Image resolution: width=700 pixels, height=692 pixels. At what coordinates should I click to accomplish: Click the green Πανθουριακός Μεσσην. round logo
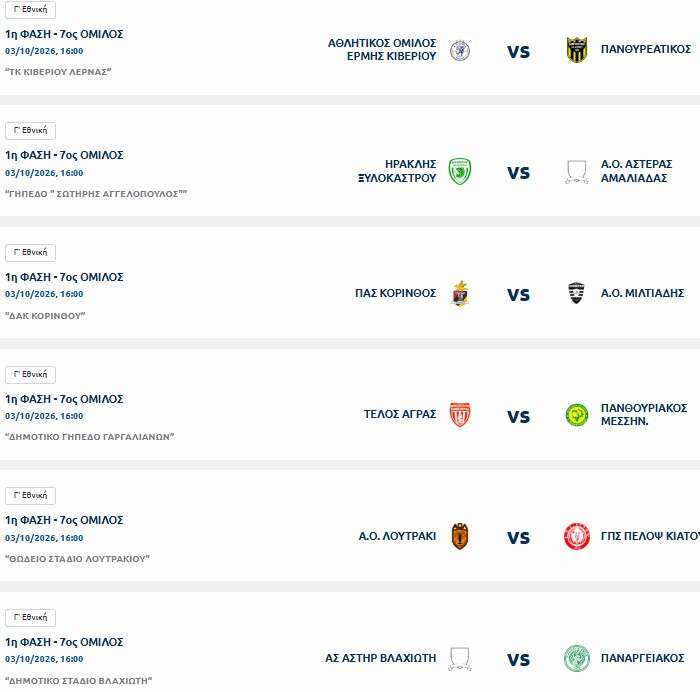(x=577, y=415)
